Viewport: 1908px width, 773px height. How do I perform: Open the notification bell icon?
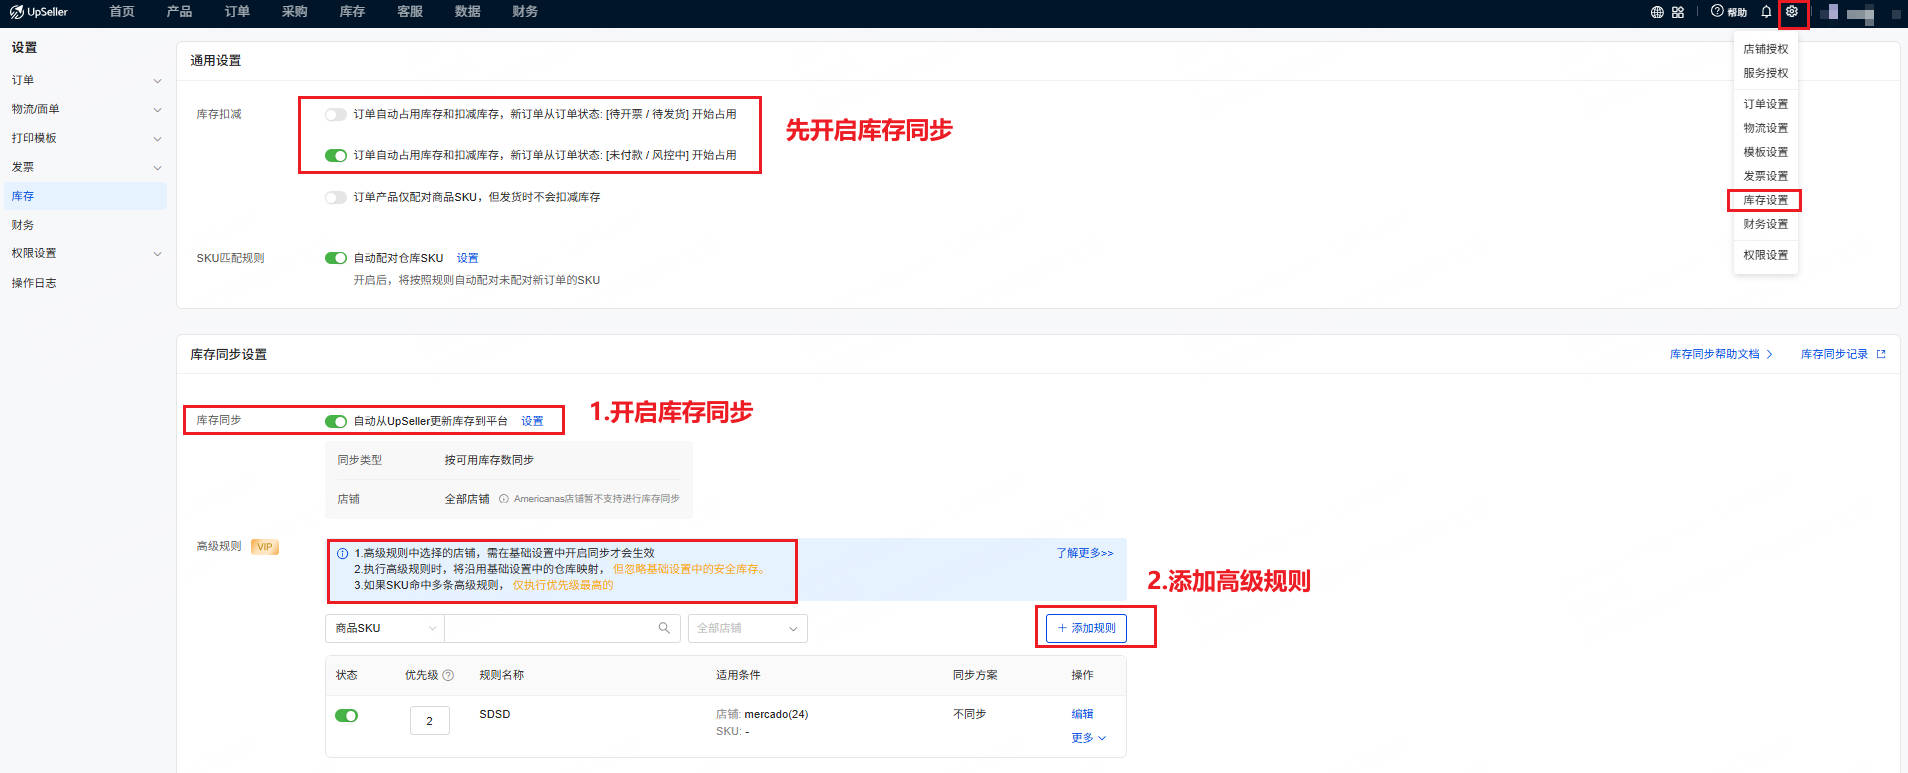pyautogui.click(x=1766, y=12)
